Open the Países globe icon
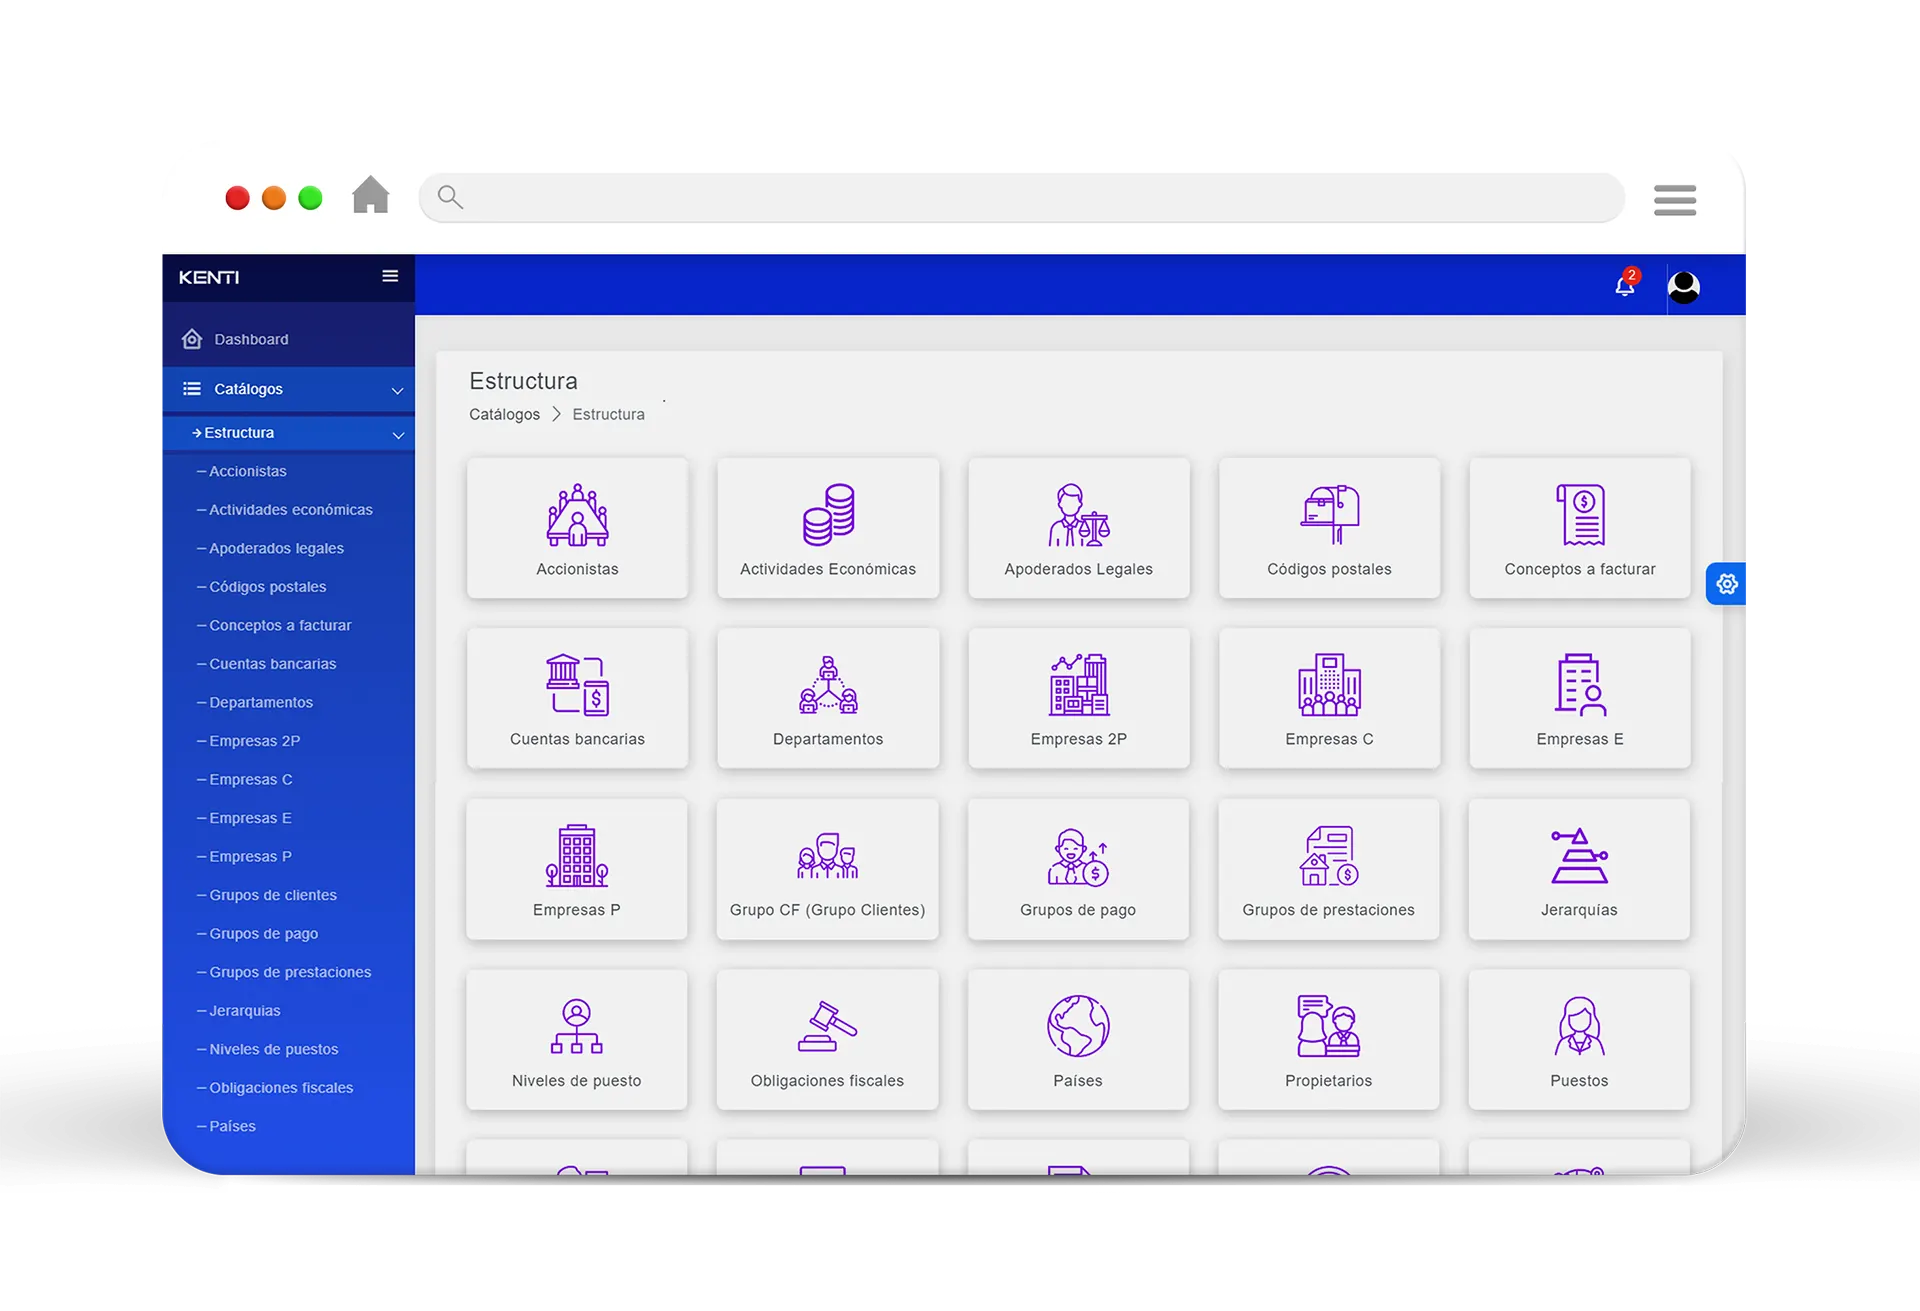 (x=1078, y=1026)
